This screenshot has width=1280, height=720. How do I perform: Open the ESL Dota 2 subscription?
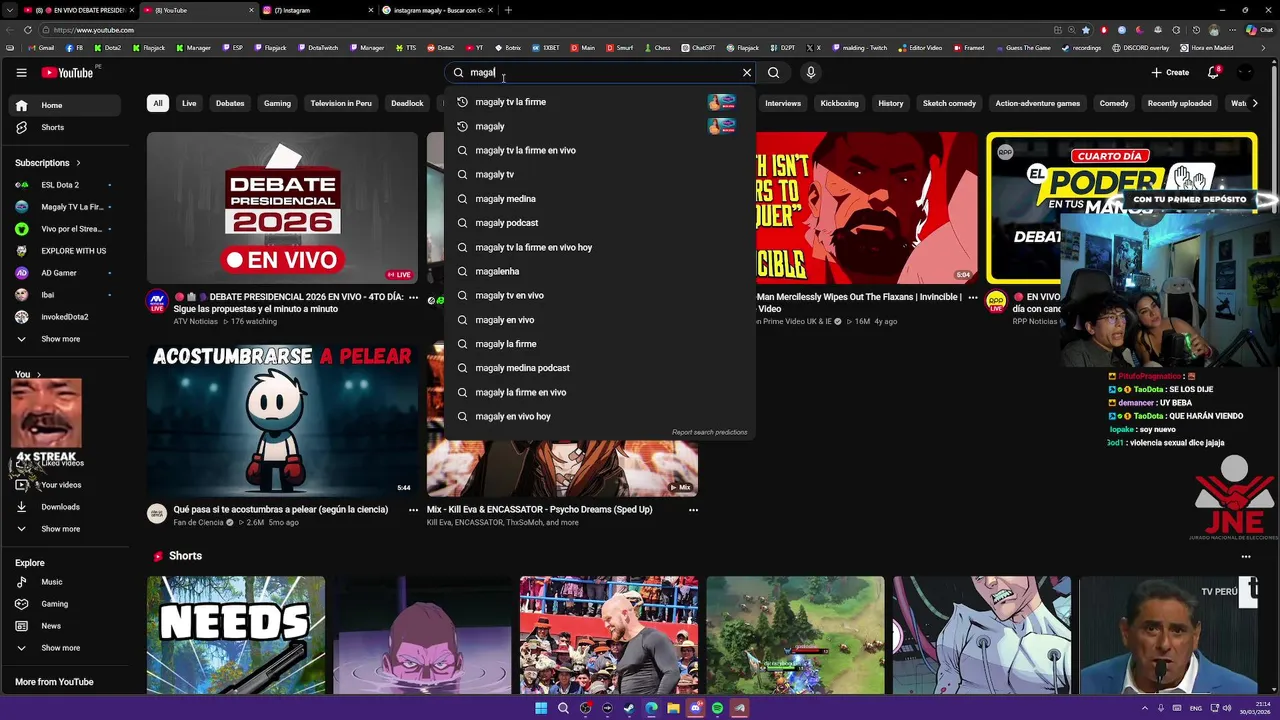point(65,185)
